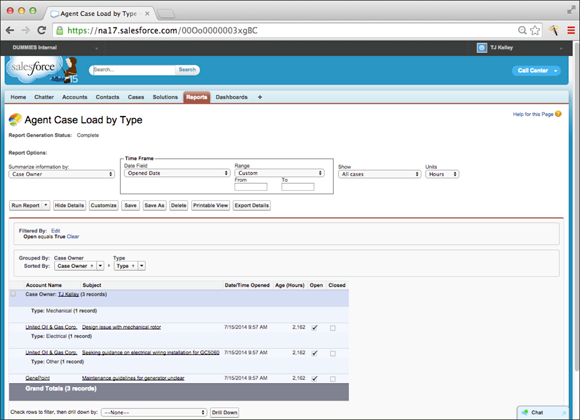Click the zoom magnifier in address bar
This screenshot has width=580, height=420.
pyautogui.click(x=522, y=30)
